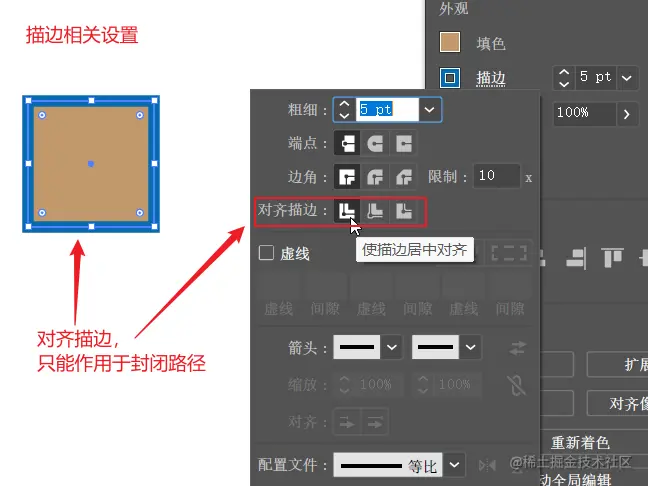
Task: Choose the miter join corner icon
Action: point(347,177)
